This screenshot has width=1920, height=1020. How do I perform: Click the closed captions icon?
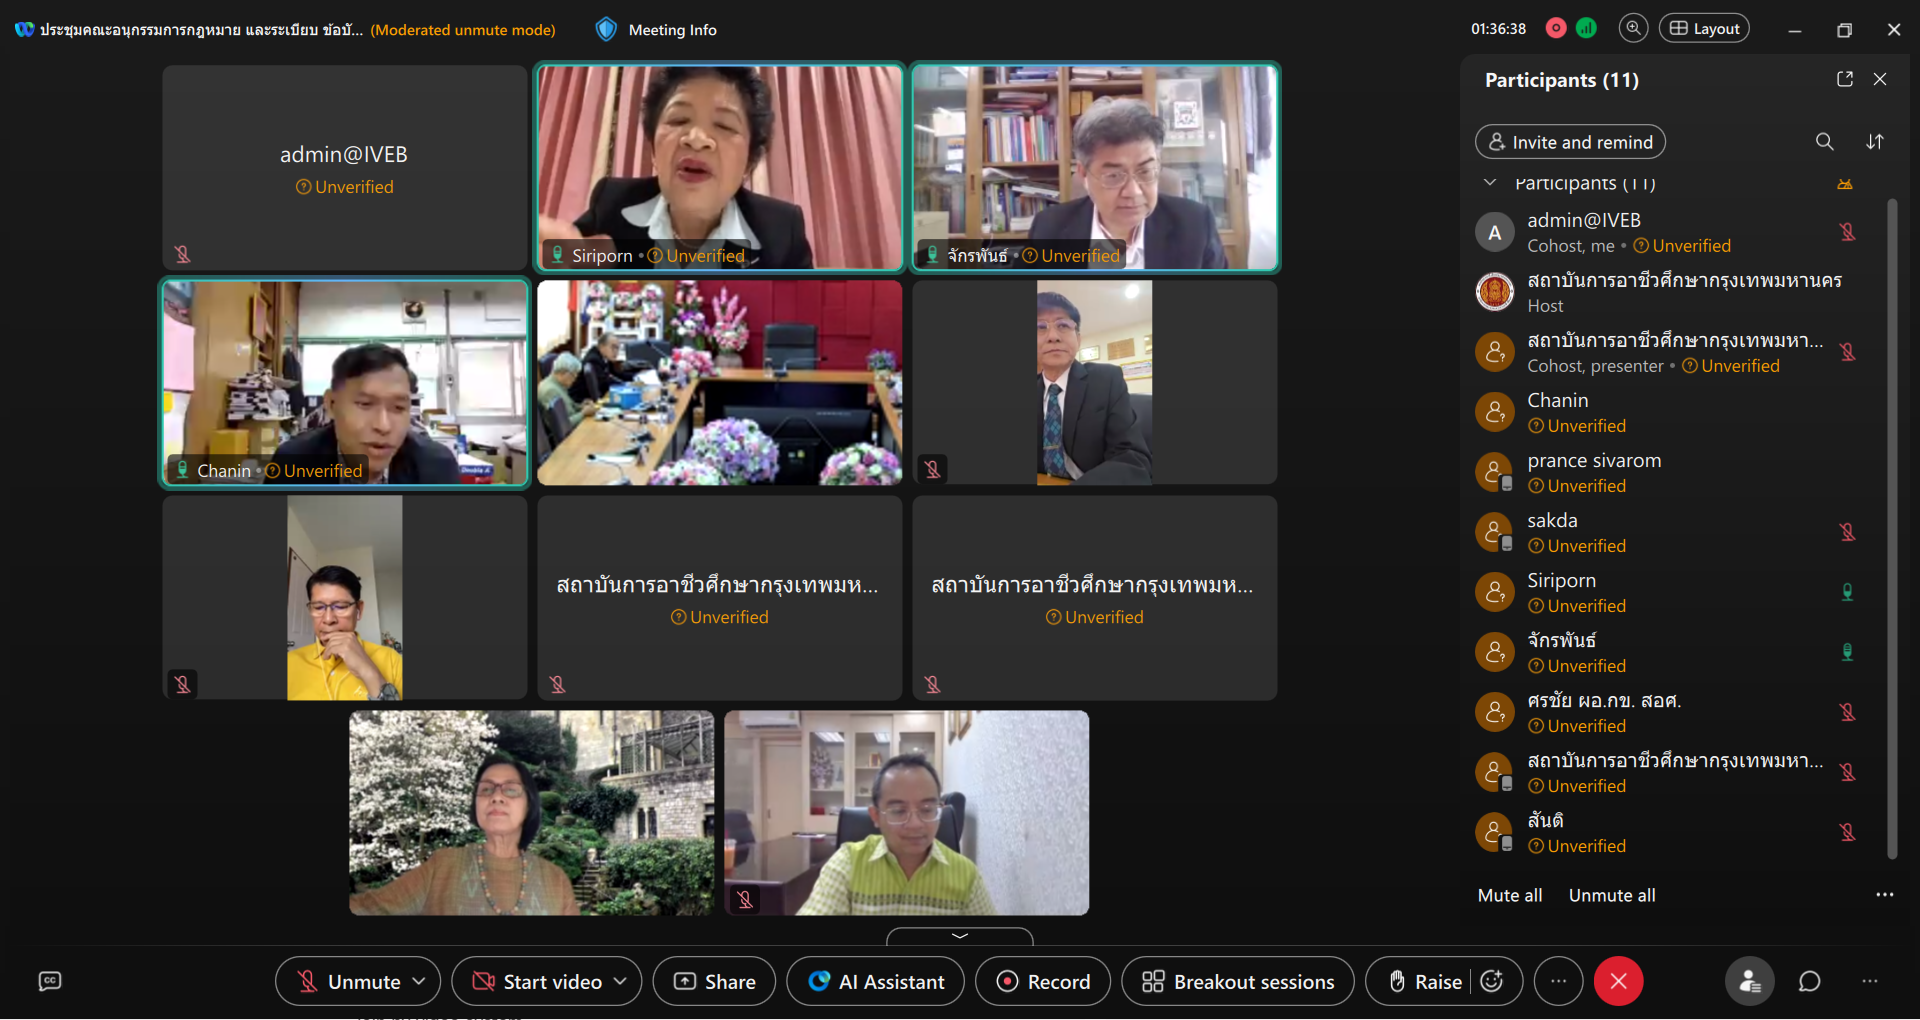click(50, 982)
